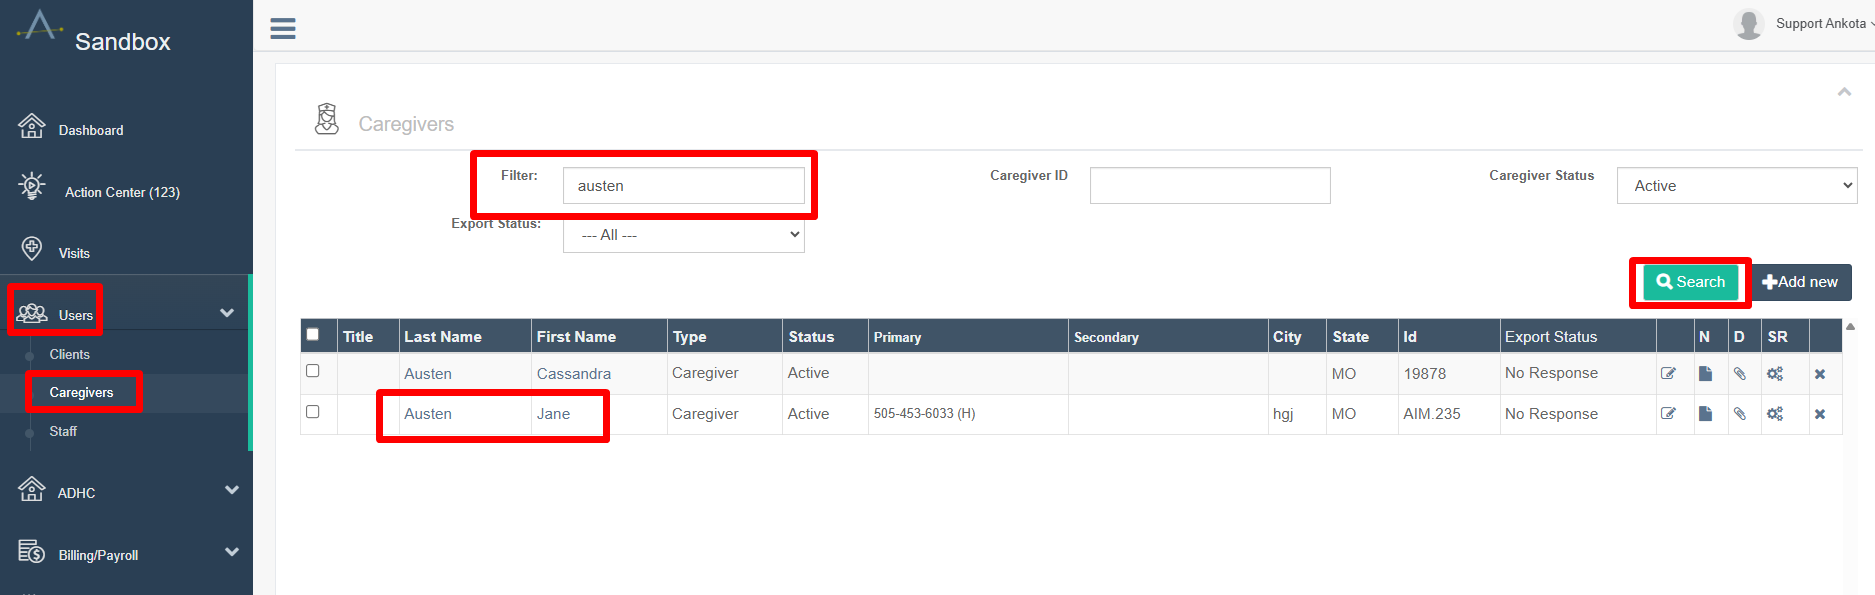Viewport: 1875px width, 595px height.
Task: Collapse the Users menu chevron
Action: click(227, 313)
